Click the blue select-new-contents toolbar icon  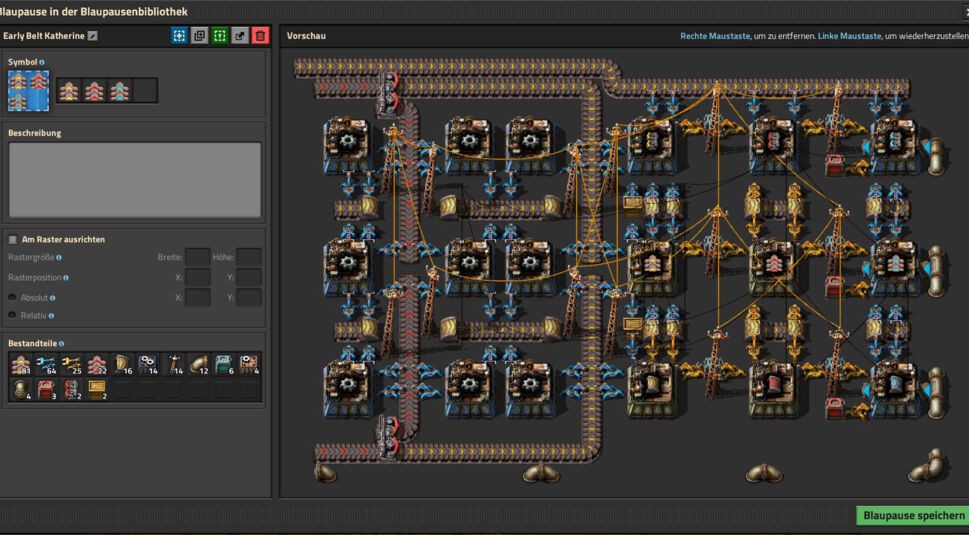pos(179,36)
